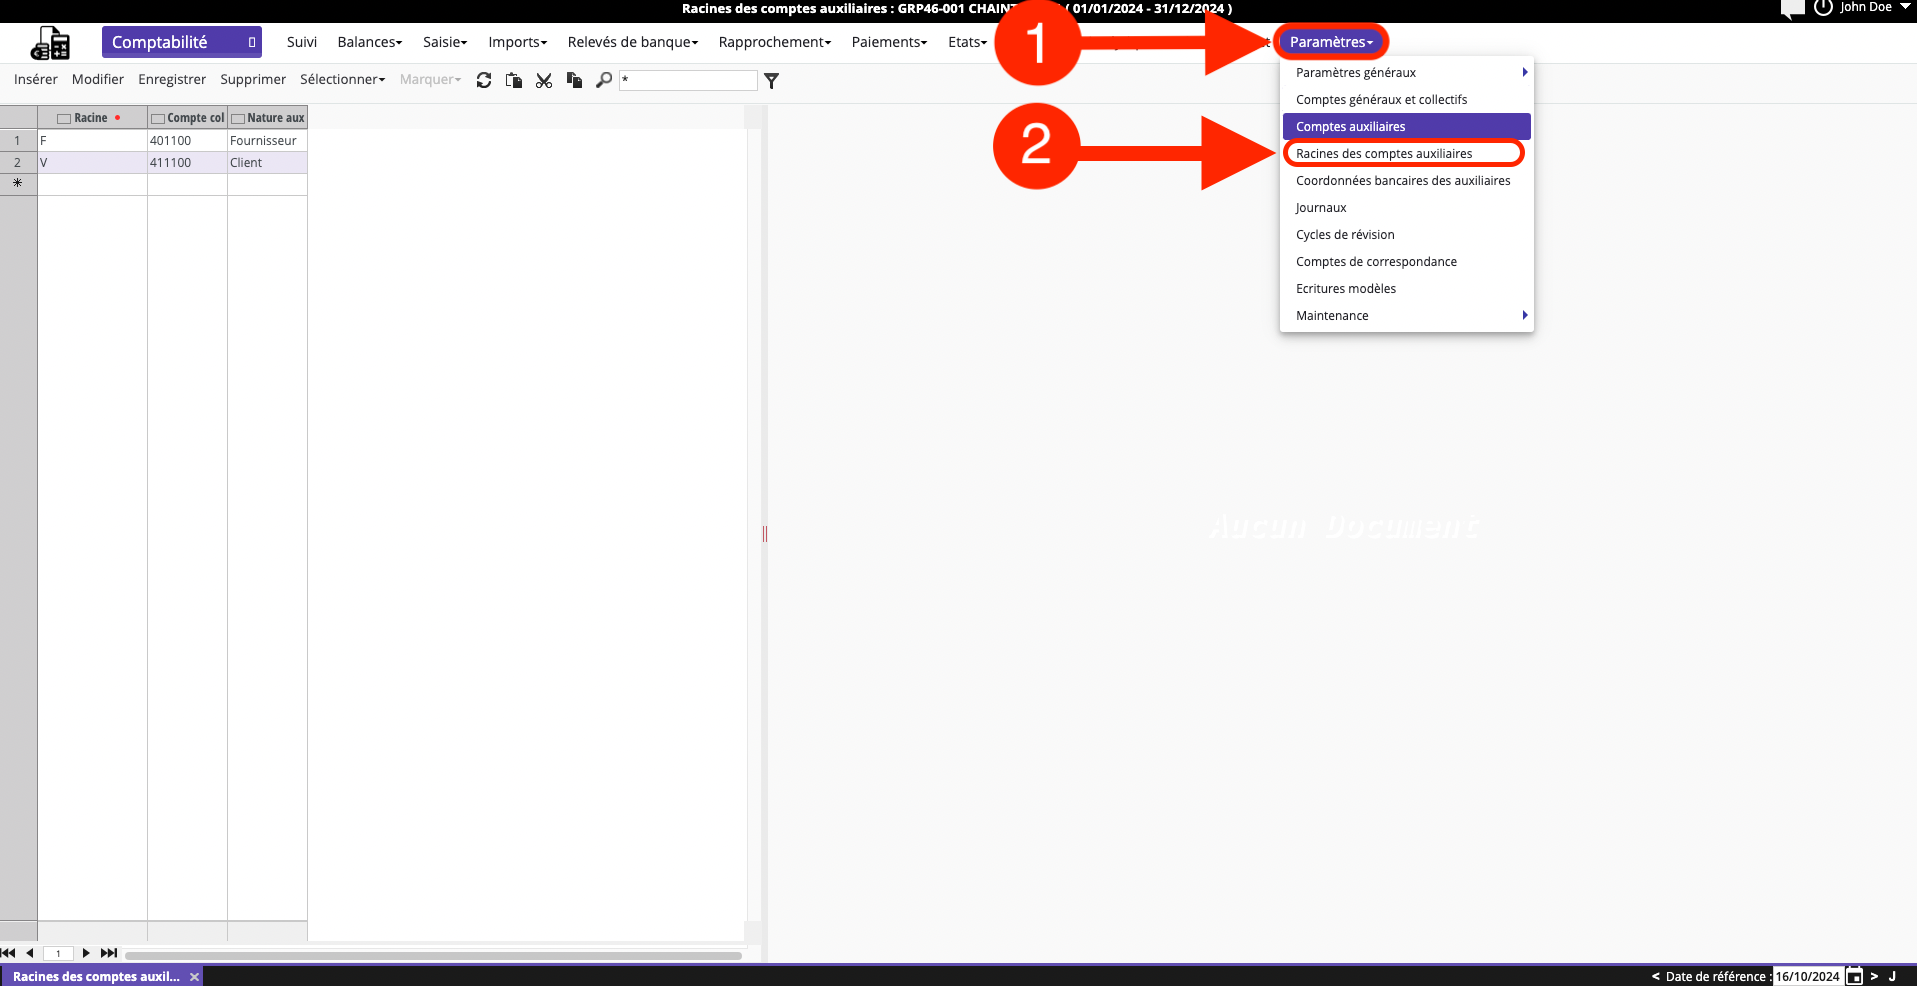Click the horizontal scrollbar under table

433,955
